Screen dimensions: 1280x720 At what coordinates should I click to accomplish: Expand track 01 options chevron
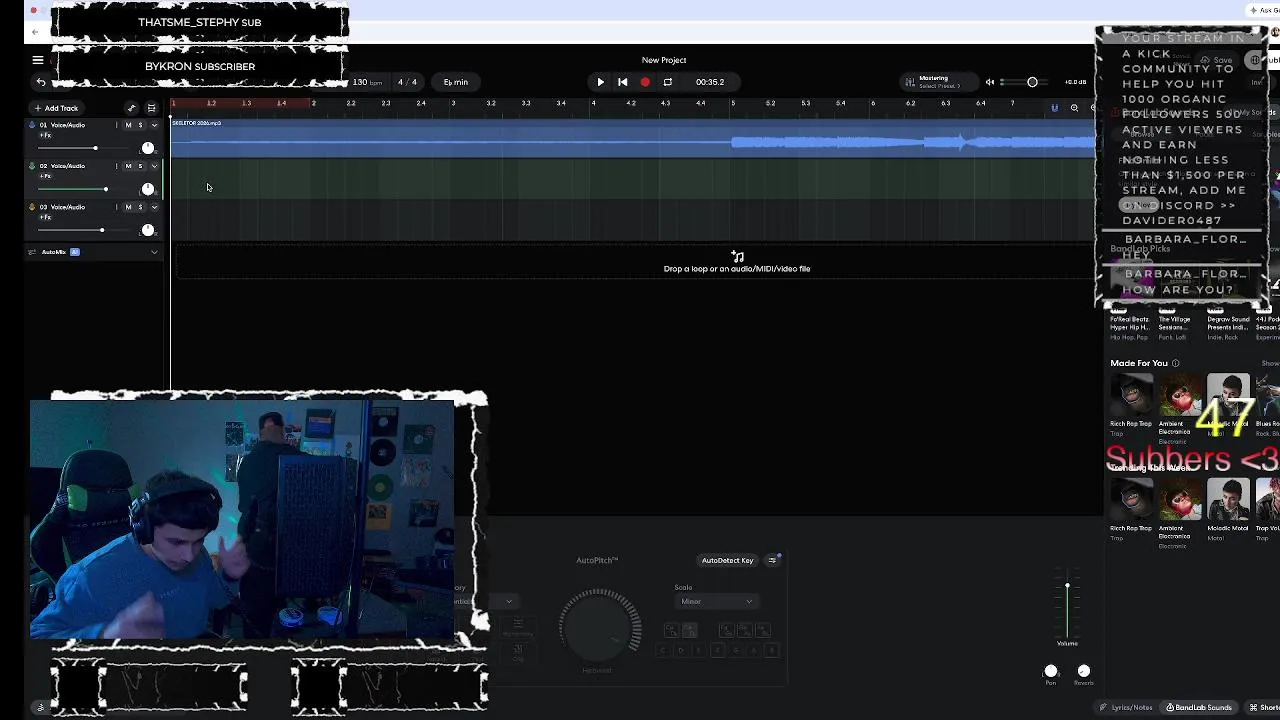[x=154, y=125]
